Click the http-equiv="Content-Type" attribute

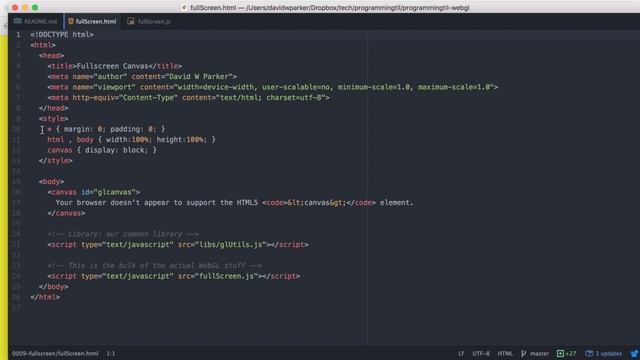click(125, 98)
